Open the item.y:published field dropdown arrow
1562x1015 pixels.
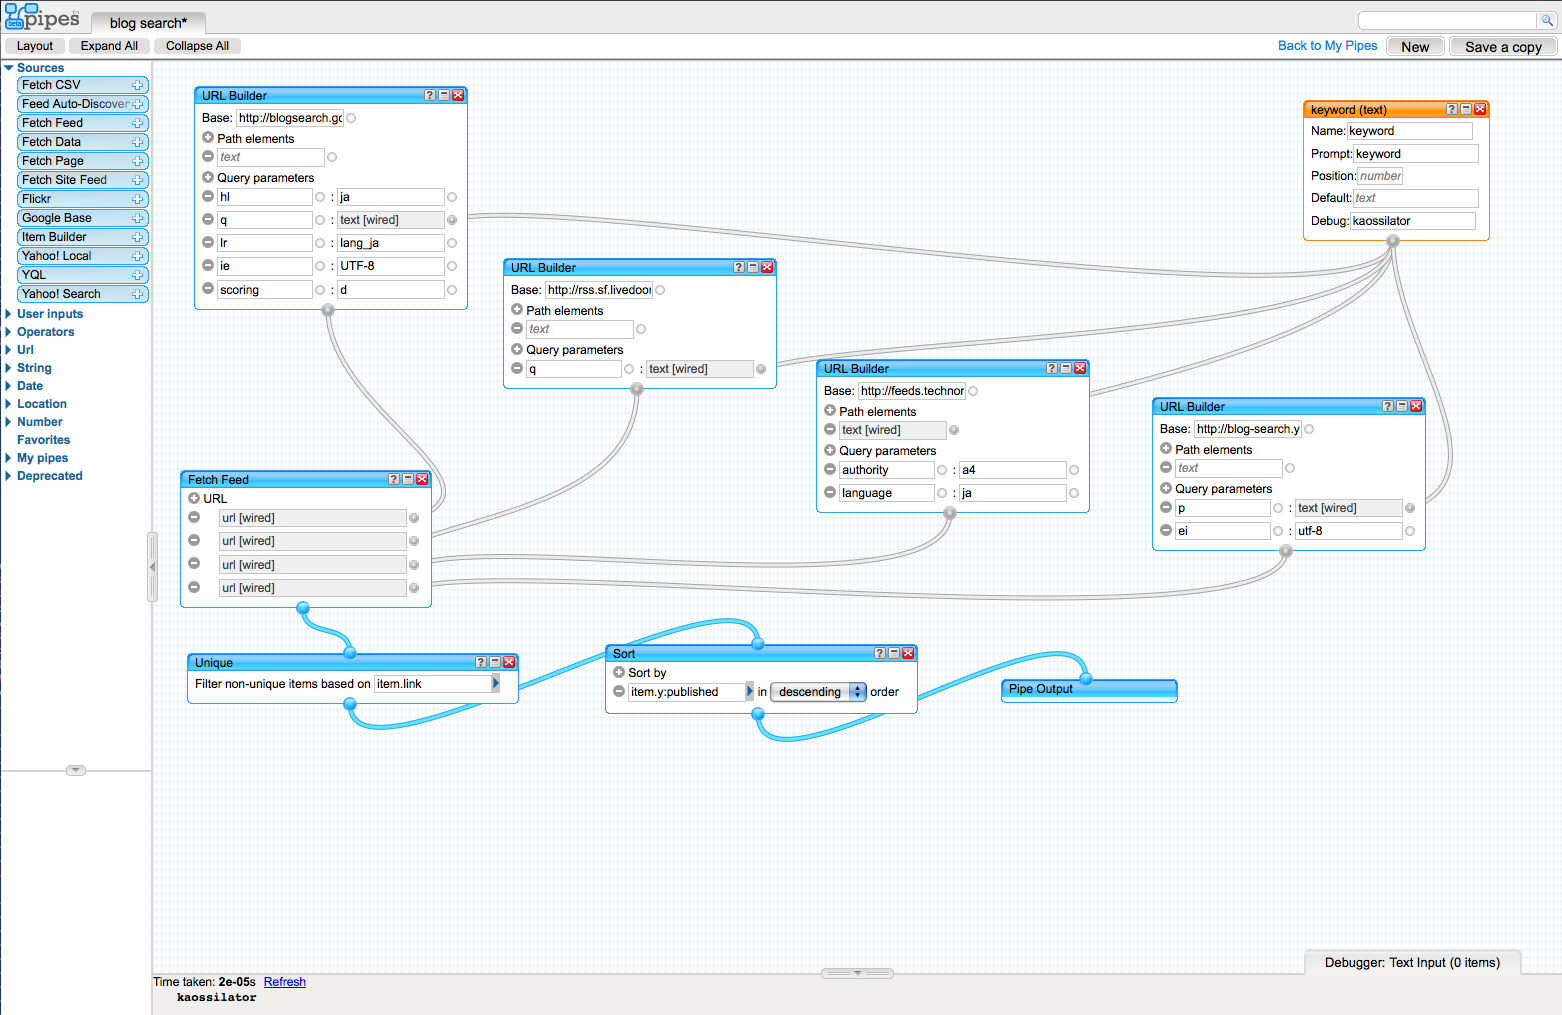(x=750, y=691)
